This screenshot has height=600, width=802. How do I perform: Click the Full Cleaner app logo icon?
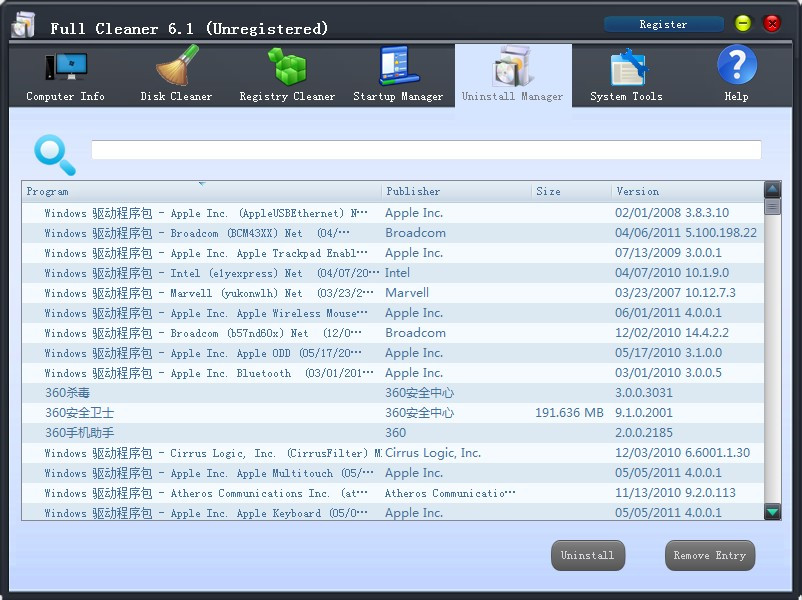[23, 25]
